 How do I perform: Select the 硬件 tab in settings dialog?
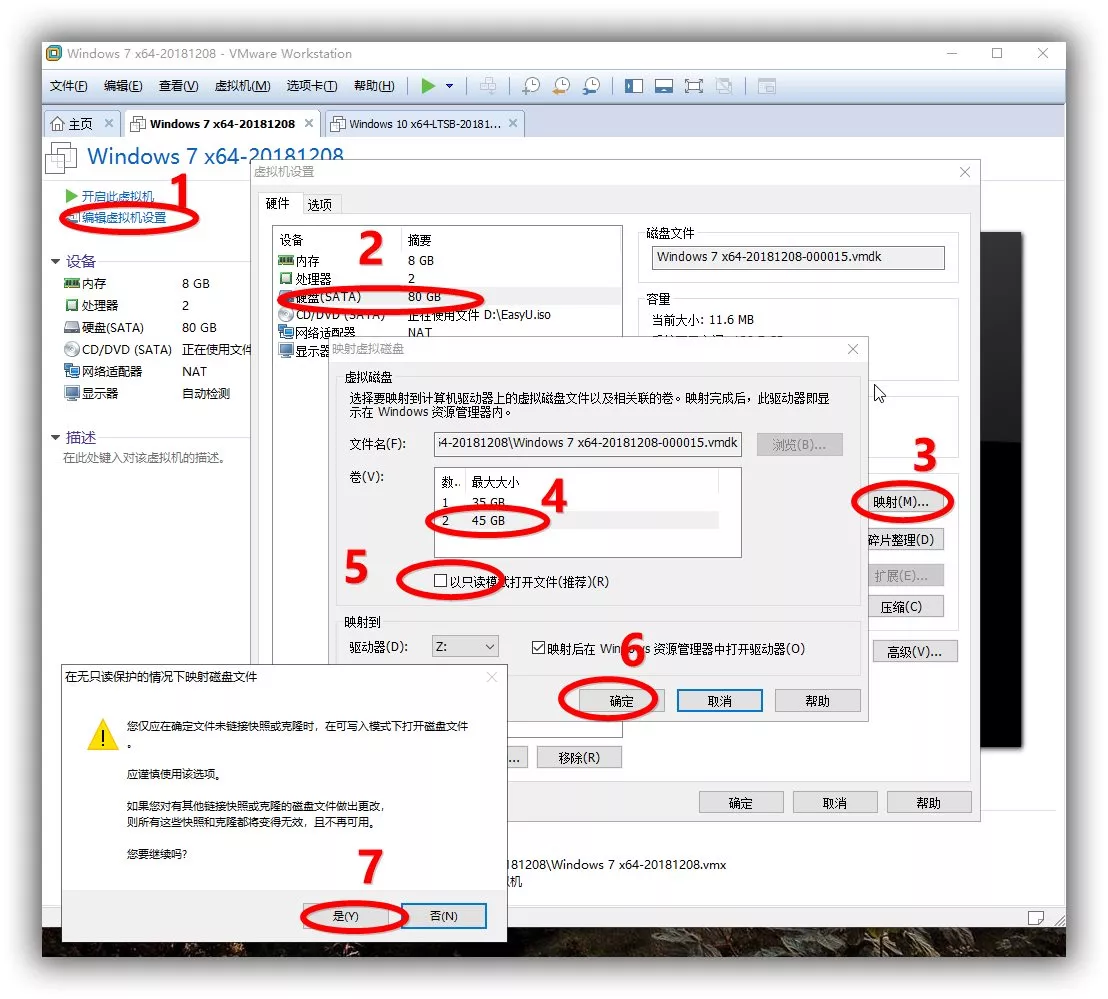tap(278, 203)
